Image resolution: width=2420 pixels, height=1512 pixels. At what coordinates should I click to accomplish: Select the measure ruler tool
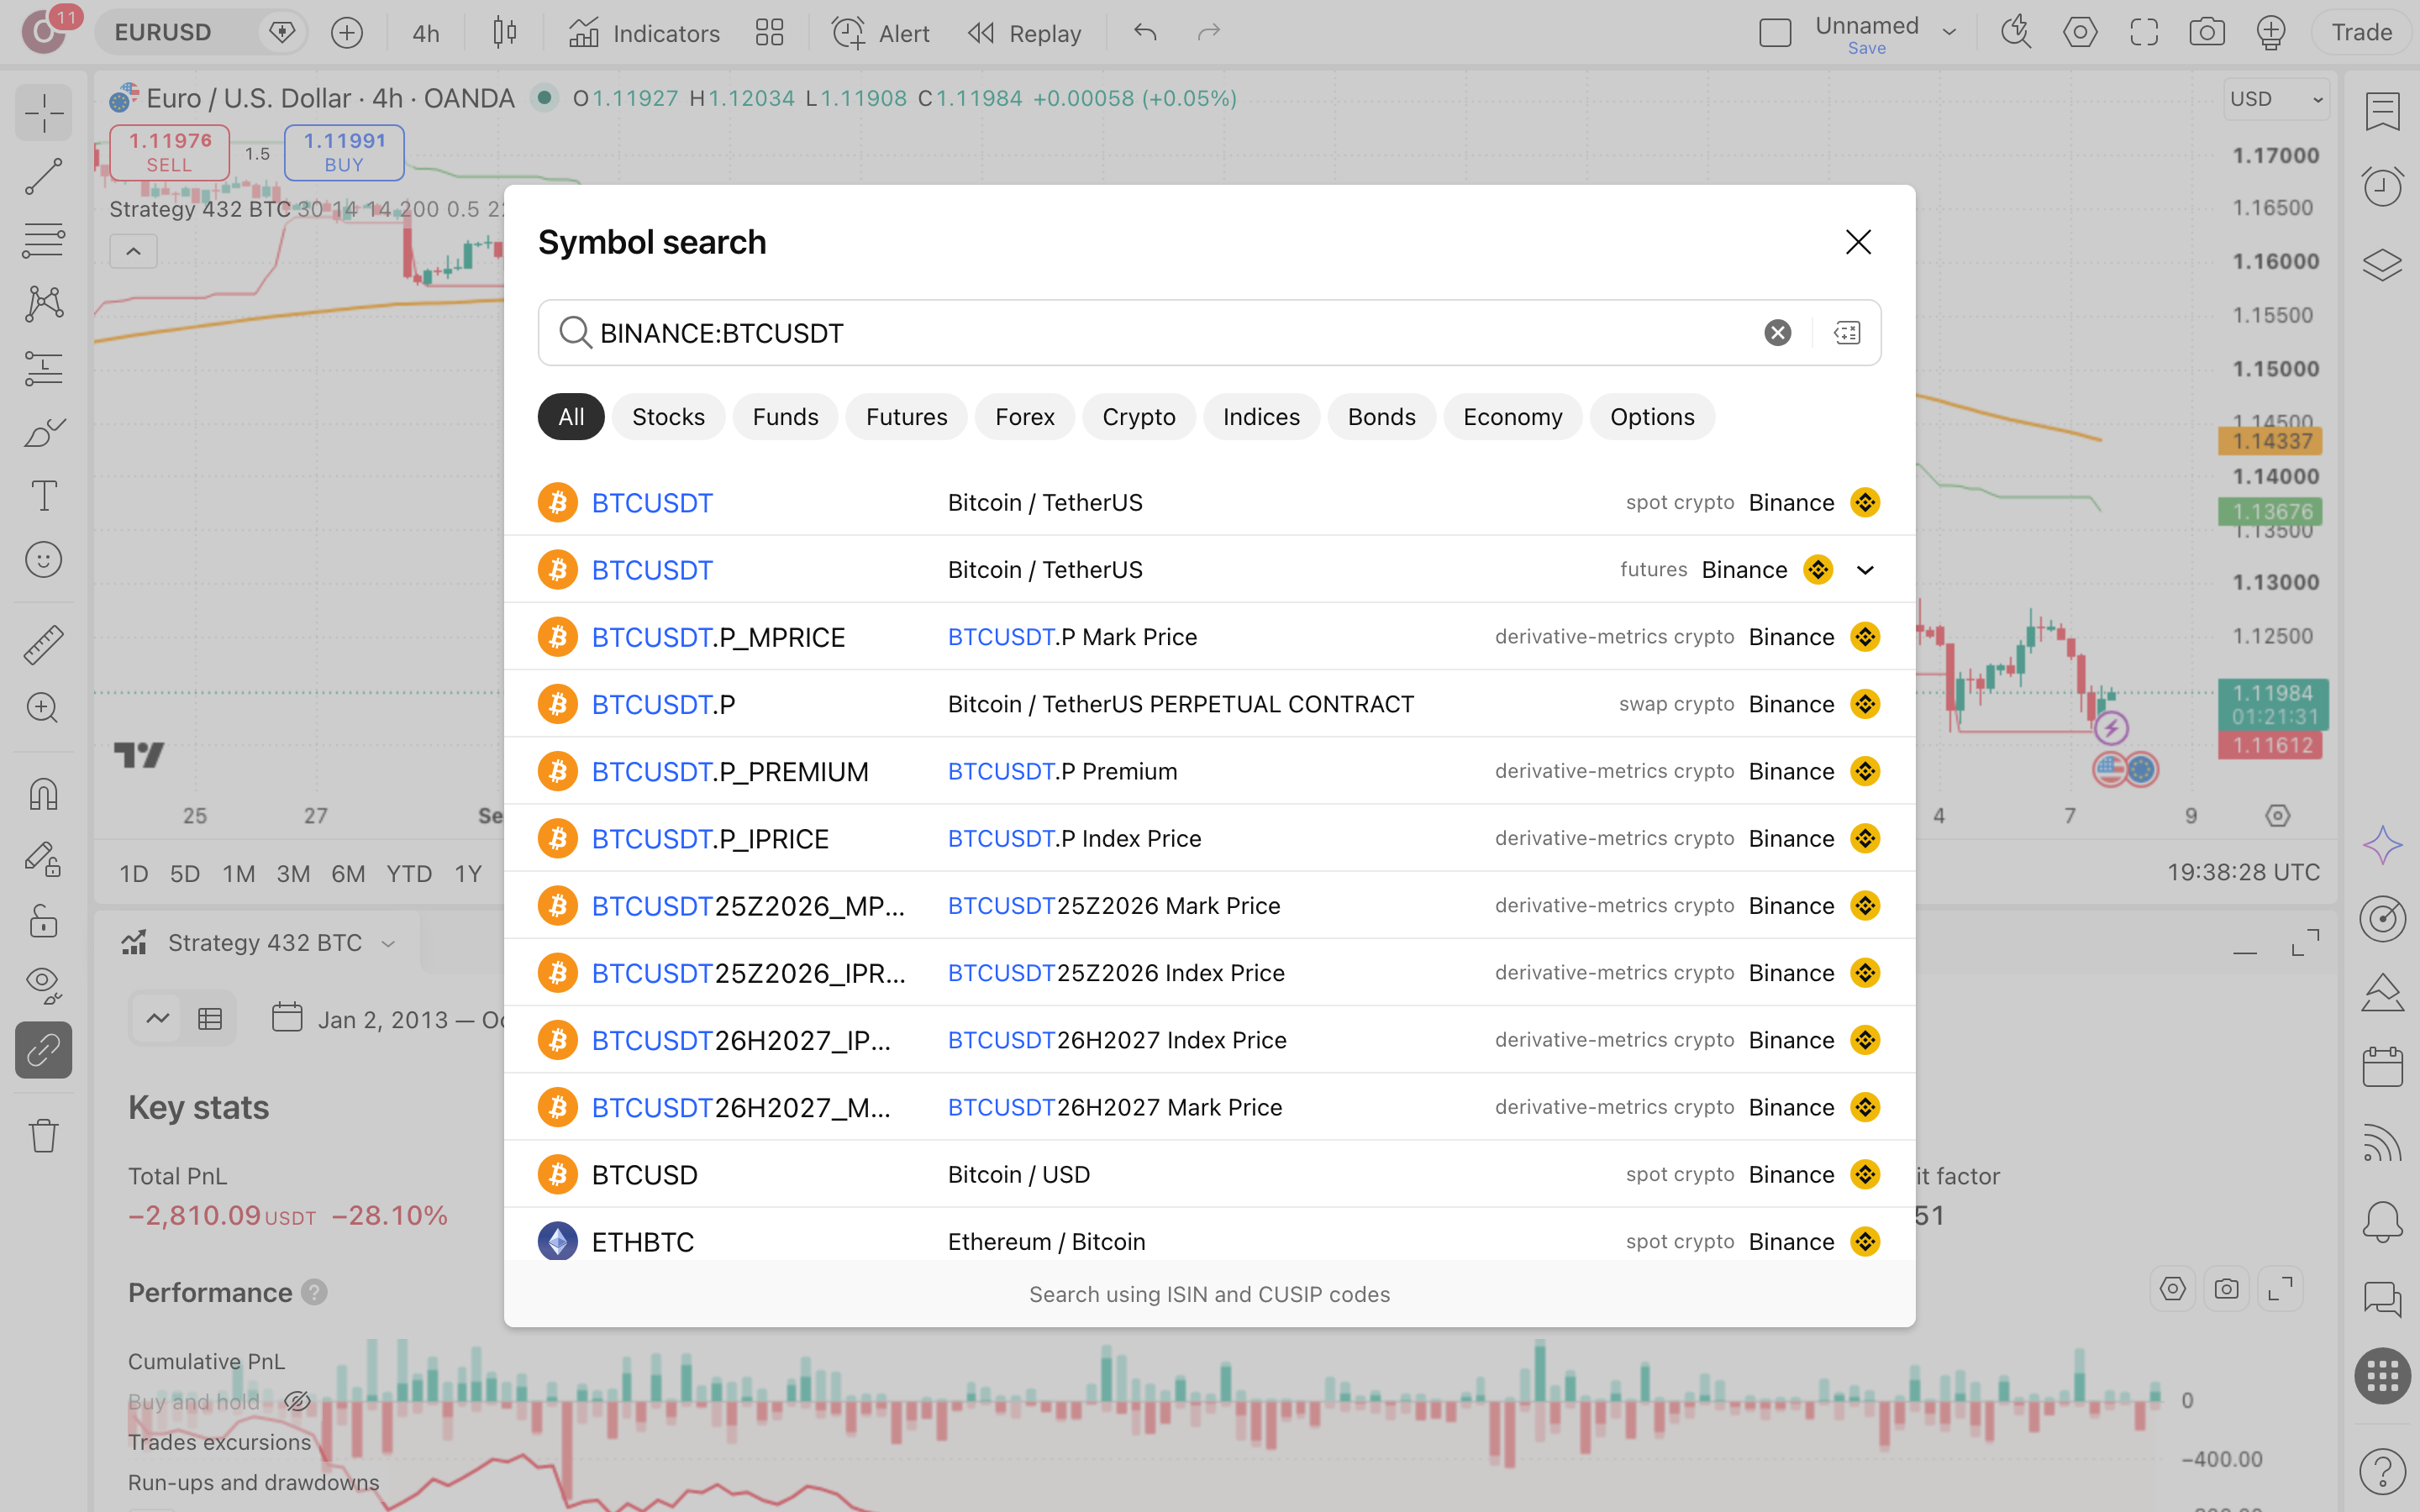(43, 645)
